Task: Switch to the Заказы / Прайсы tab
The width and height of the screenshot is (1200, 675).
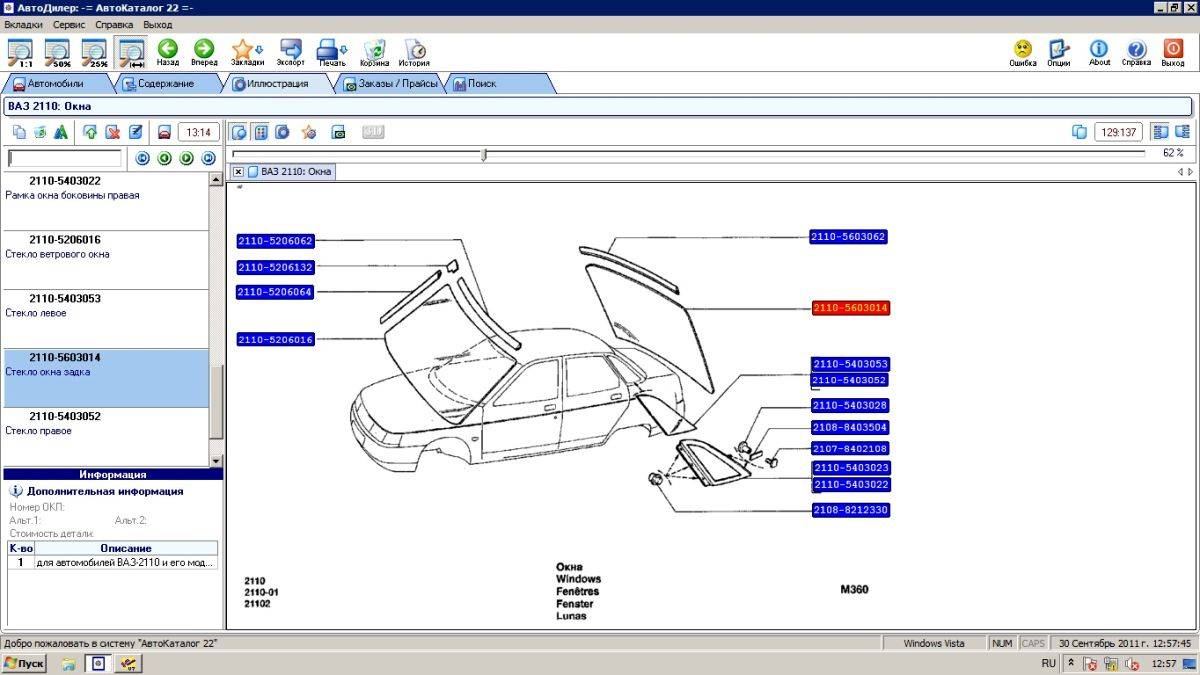Action: (390, 84)
